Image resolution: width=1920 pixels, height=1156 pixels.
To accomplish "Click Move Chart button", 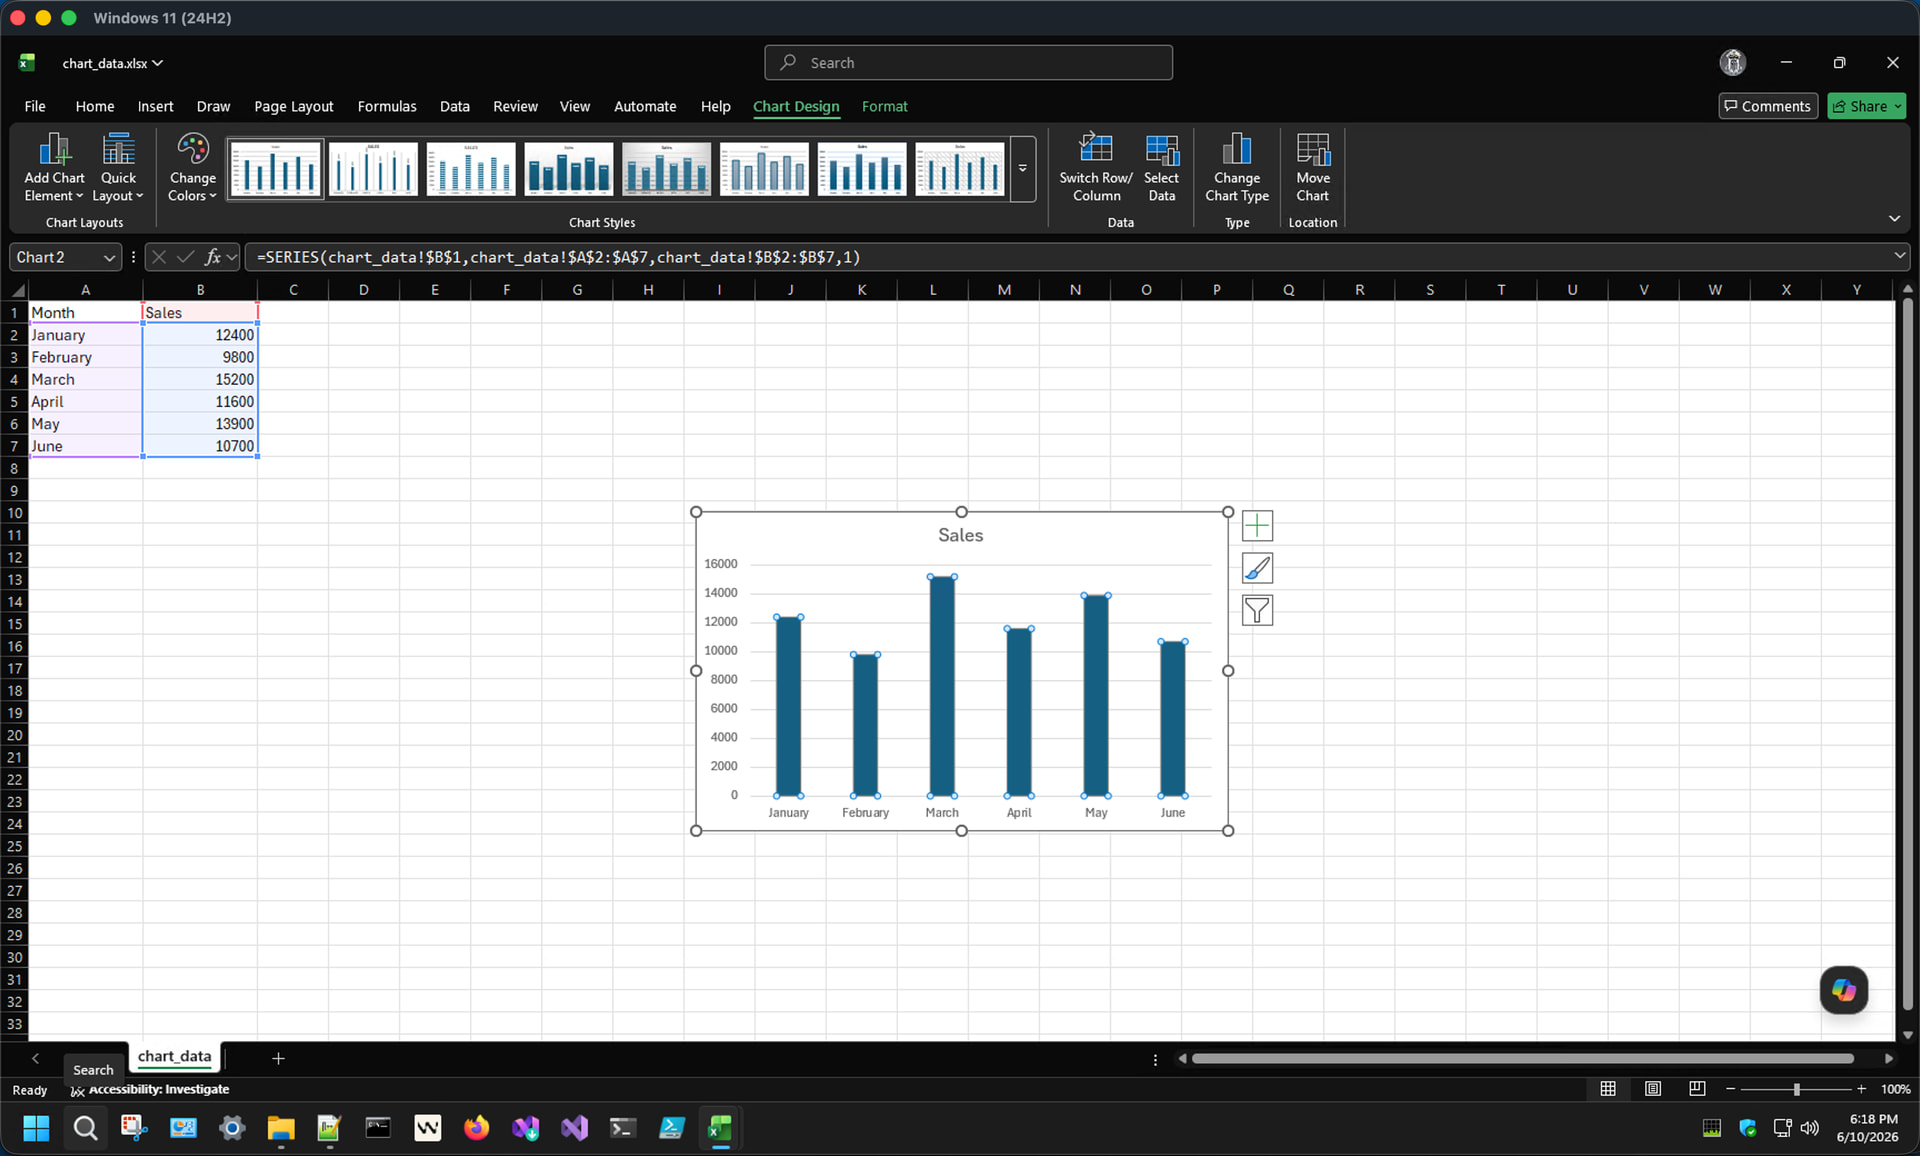I will (x=1312, y=168).
